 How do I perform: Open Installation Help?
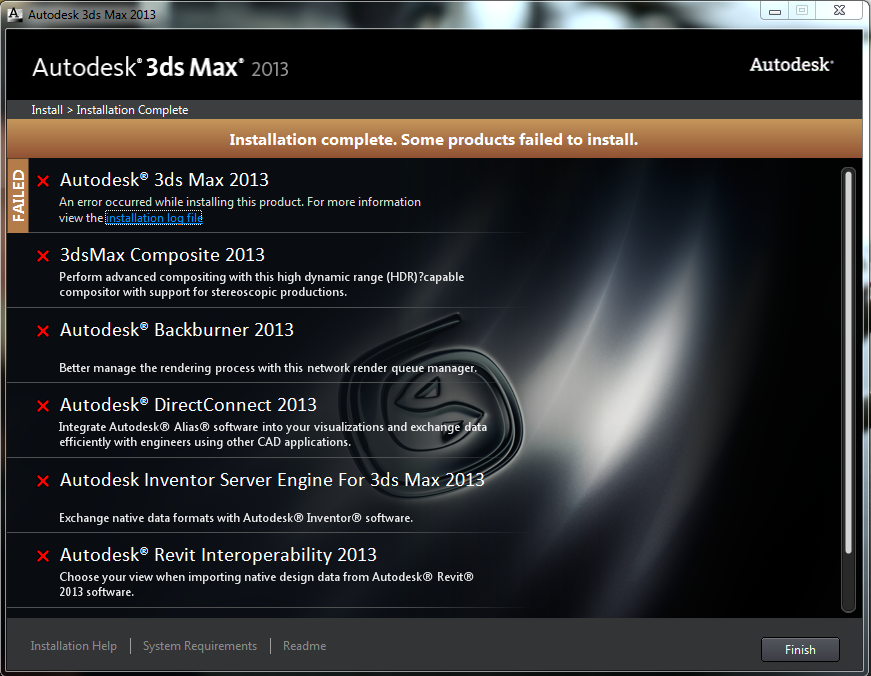73,645
